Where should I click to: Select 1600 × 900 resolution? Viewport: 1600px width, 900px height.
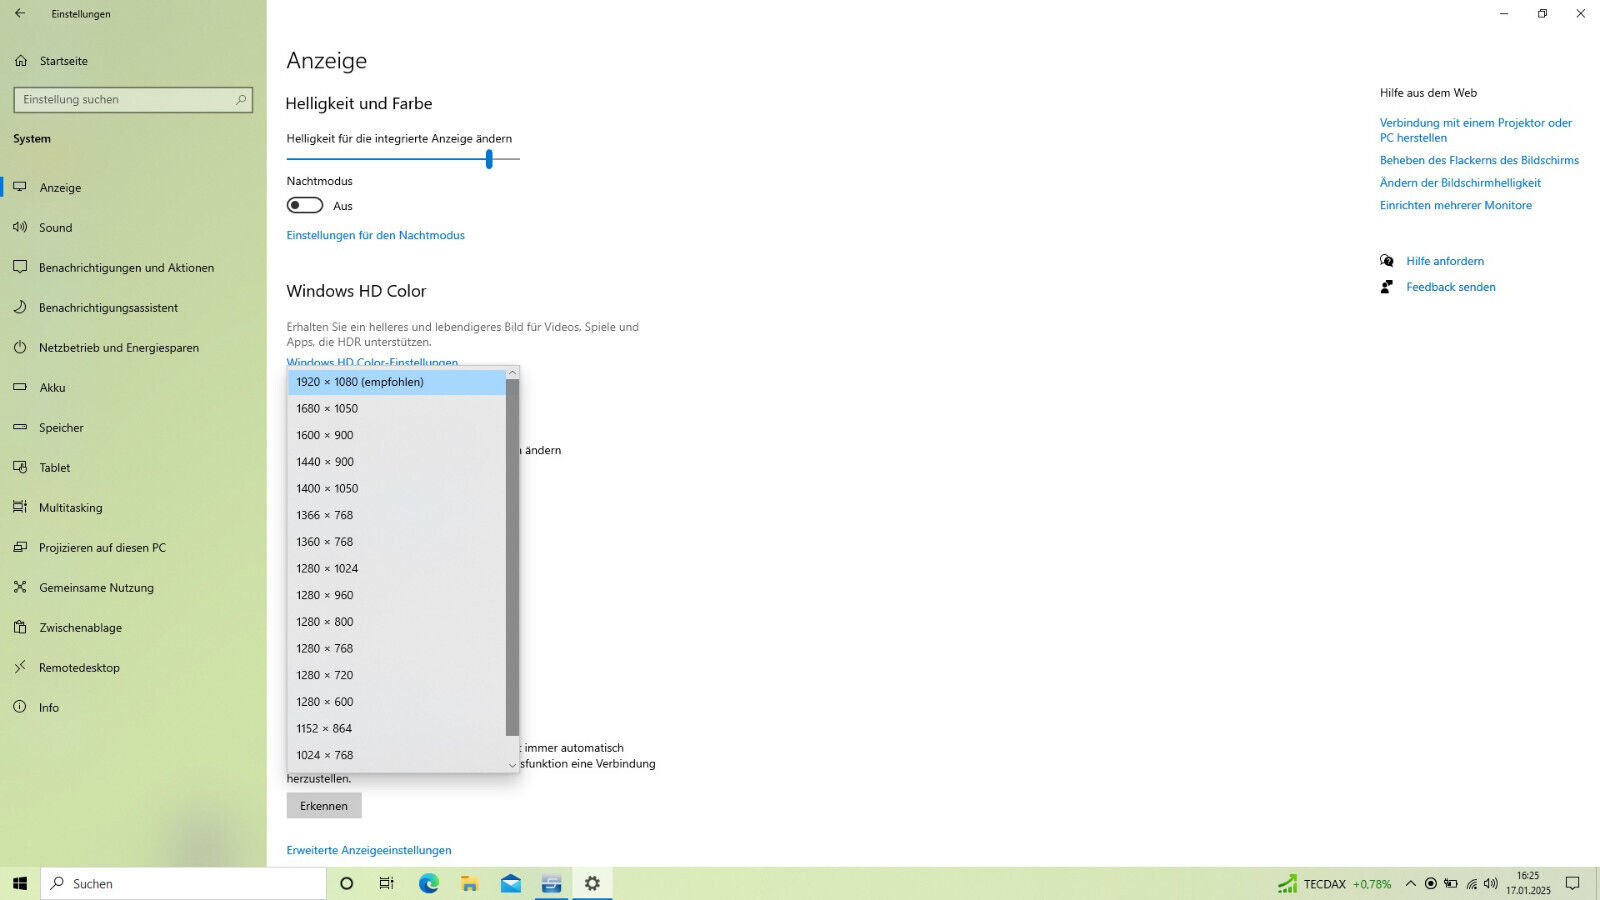397,435
